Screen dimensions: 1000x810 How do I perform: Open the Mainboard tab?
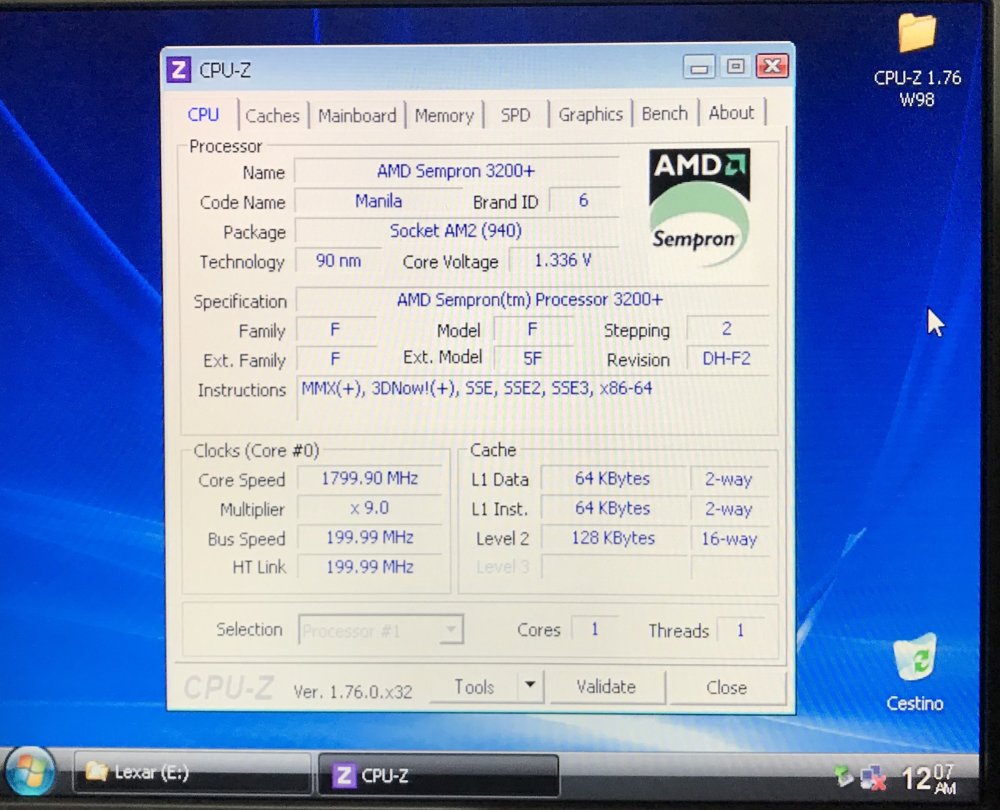tap(357, 115)
